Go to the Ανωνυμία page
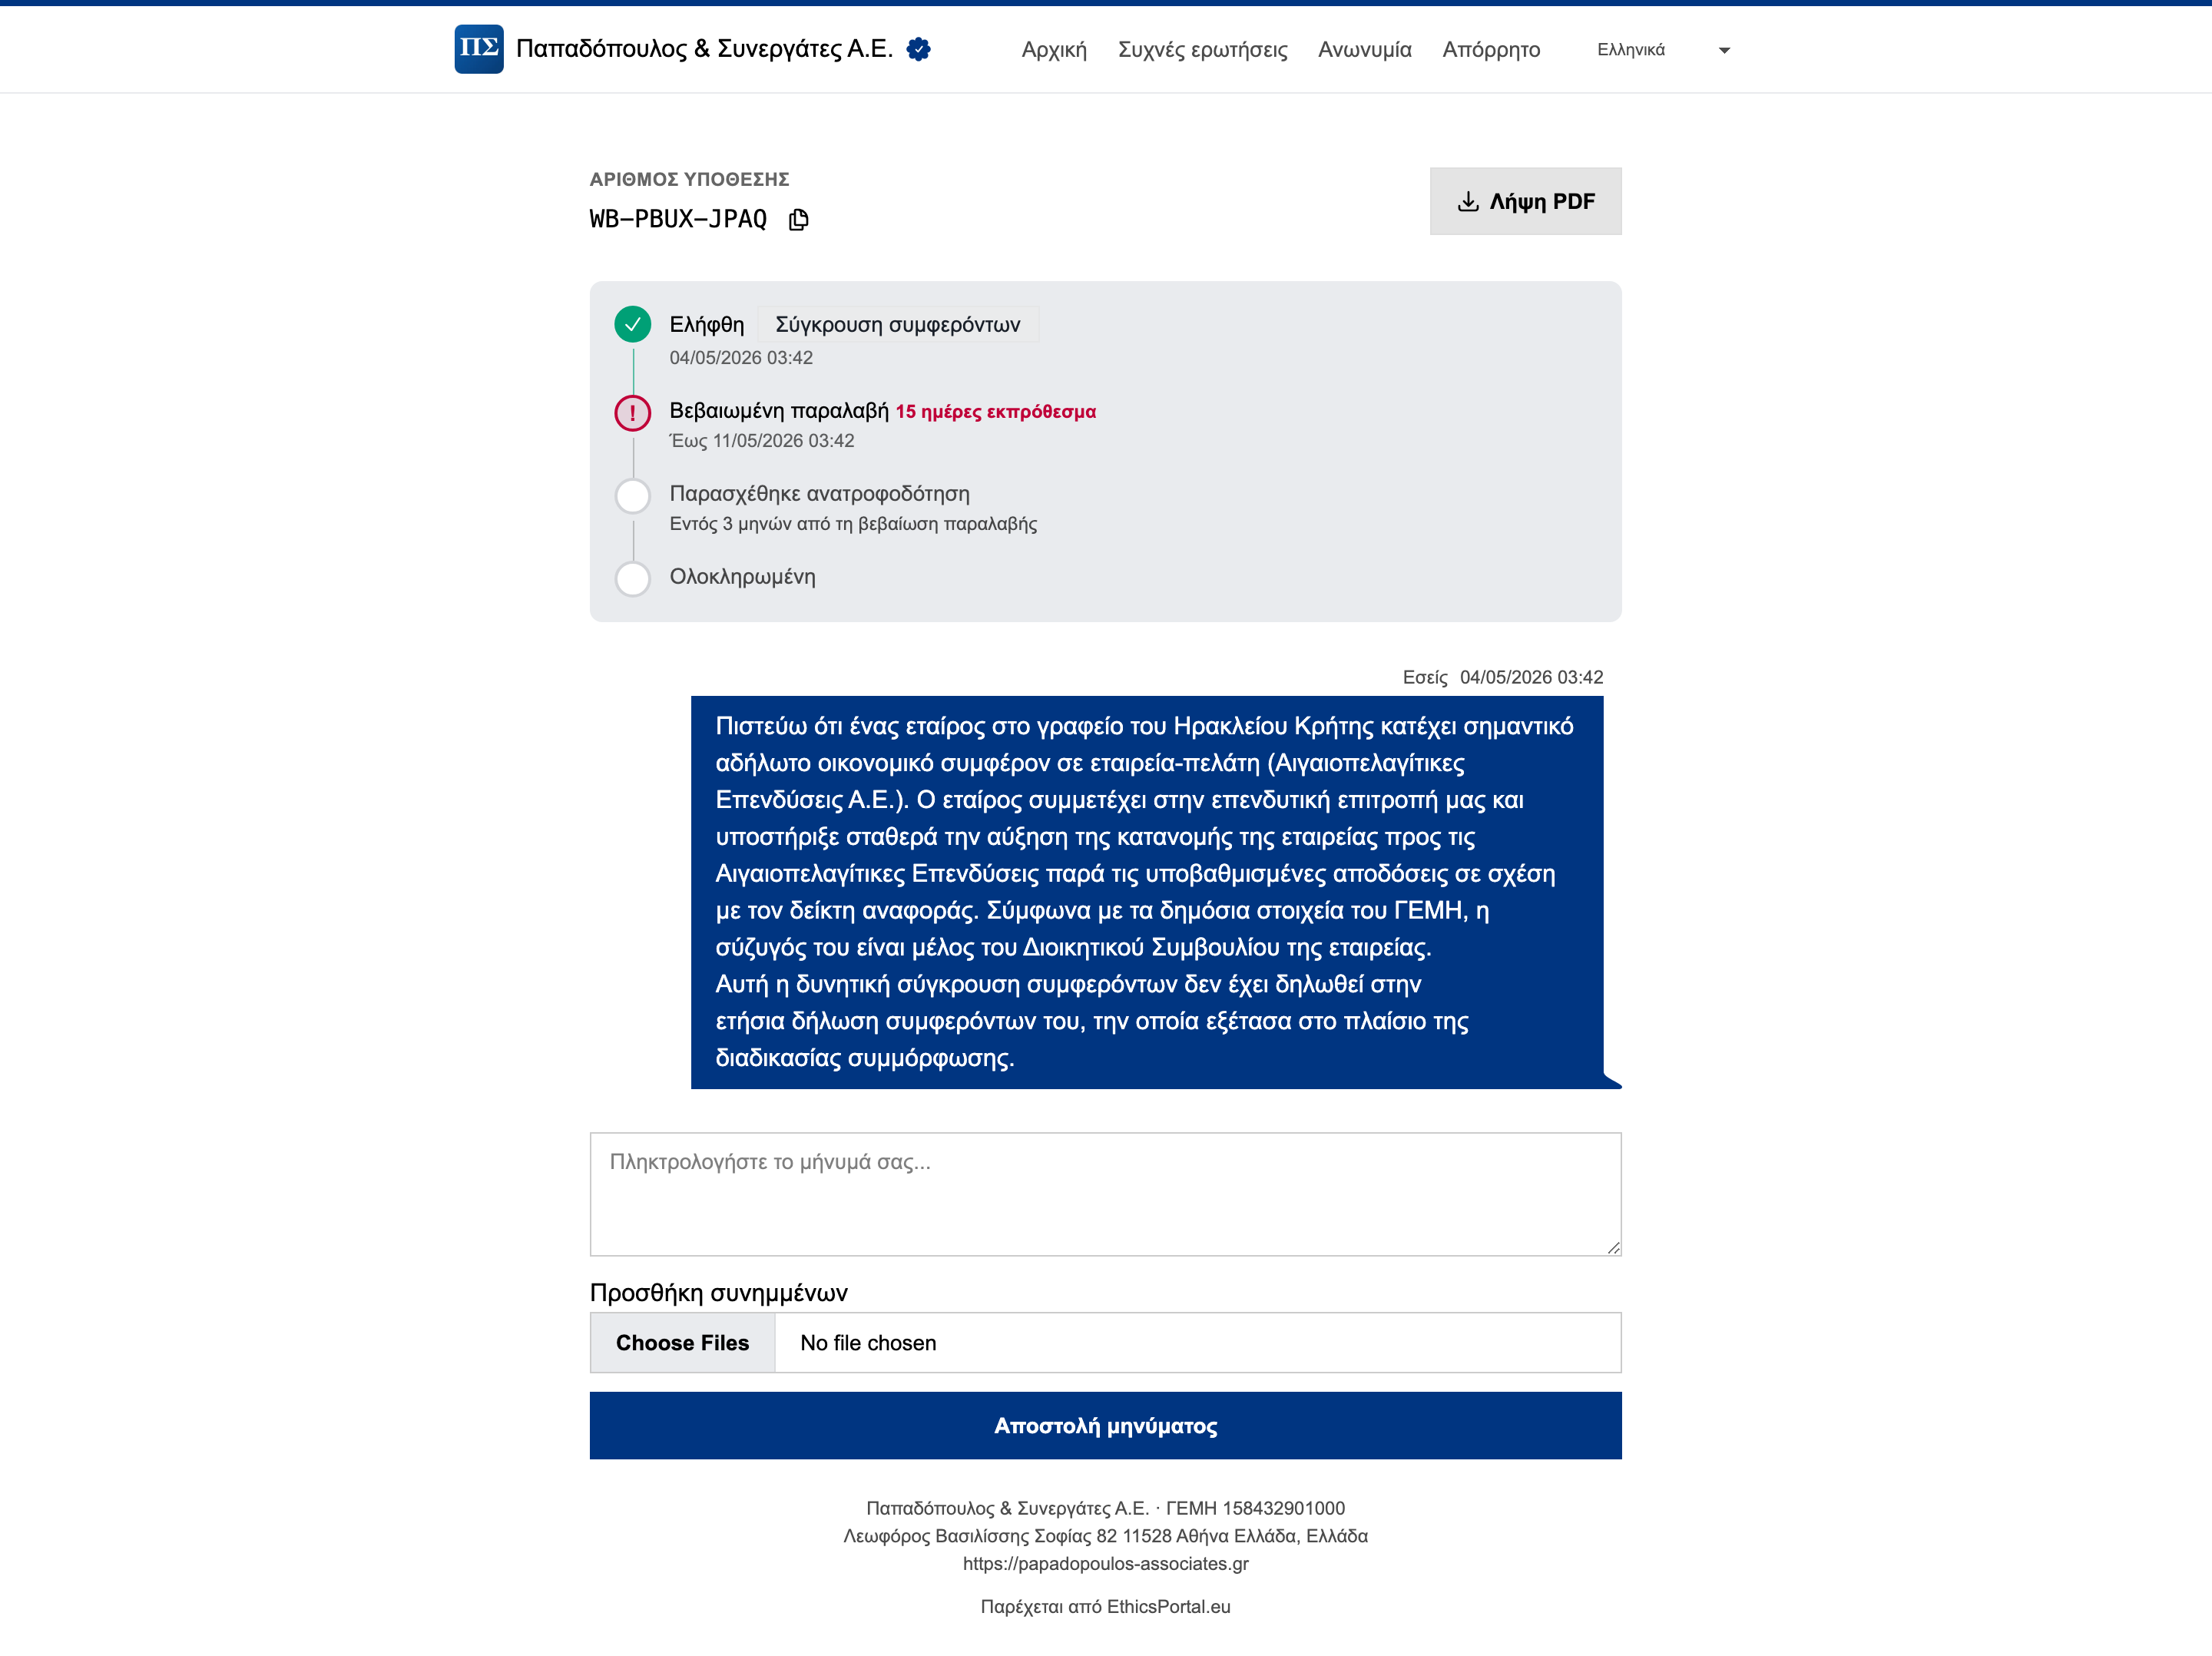 click(x=1364, y=50)
